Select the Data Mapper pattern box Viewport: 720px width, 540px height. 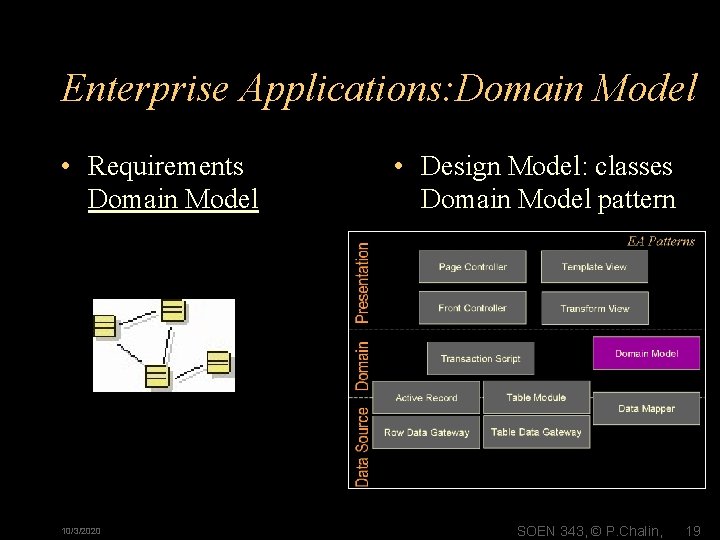pyautogui.click(x=647, y=408)
